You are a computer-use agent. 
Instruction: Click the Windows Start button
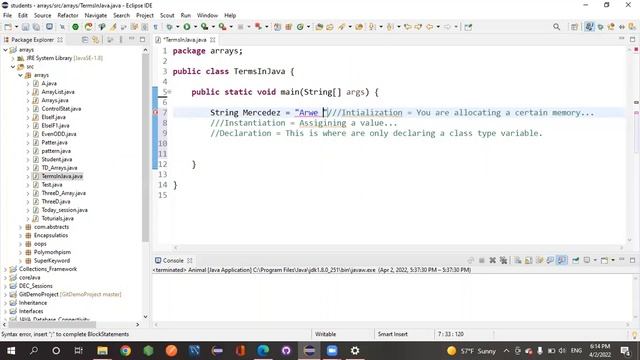(x=11, y=351)
